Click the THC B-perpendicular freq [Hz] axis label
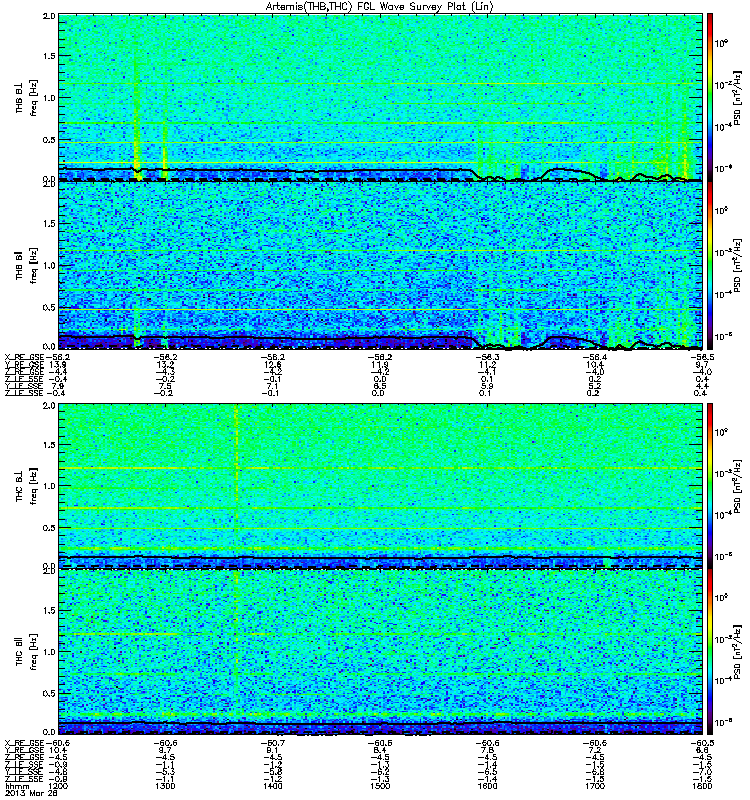This screenshot has height=800, width=750. point(34,486)
